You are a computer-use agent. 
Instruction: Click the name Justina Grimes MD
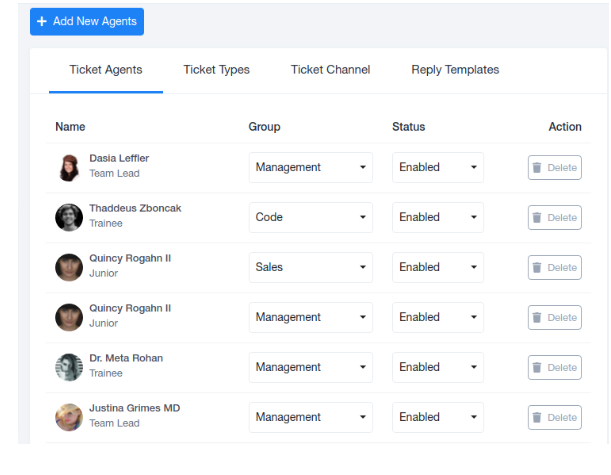[134, 408]
